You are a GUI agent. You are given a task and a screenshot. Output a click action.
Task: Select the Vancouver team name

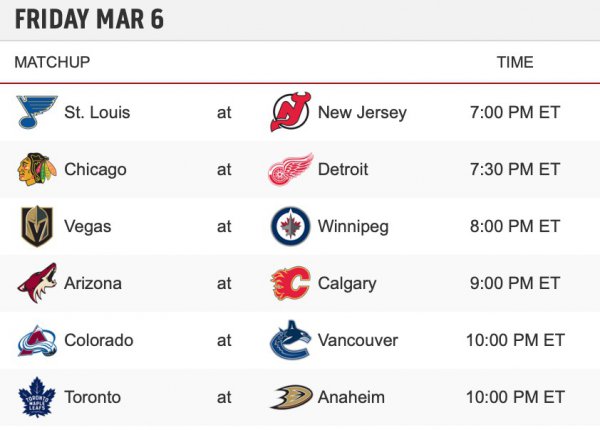click(x=357, y=340)
